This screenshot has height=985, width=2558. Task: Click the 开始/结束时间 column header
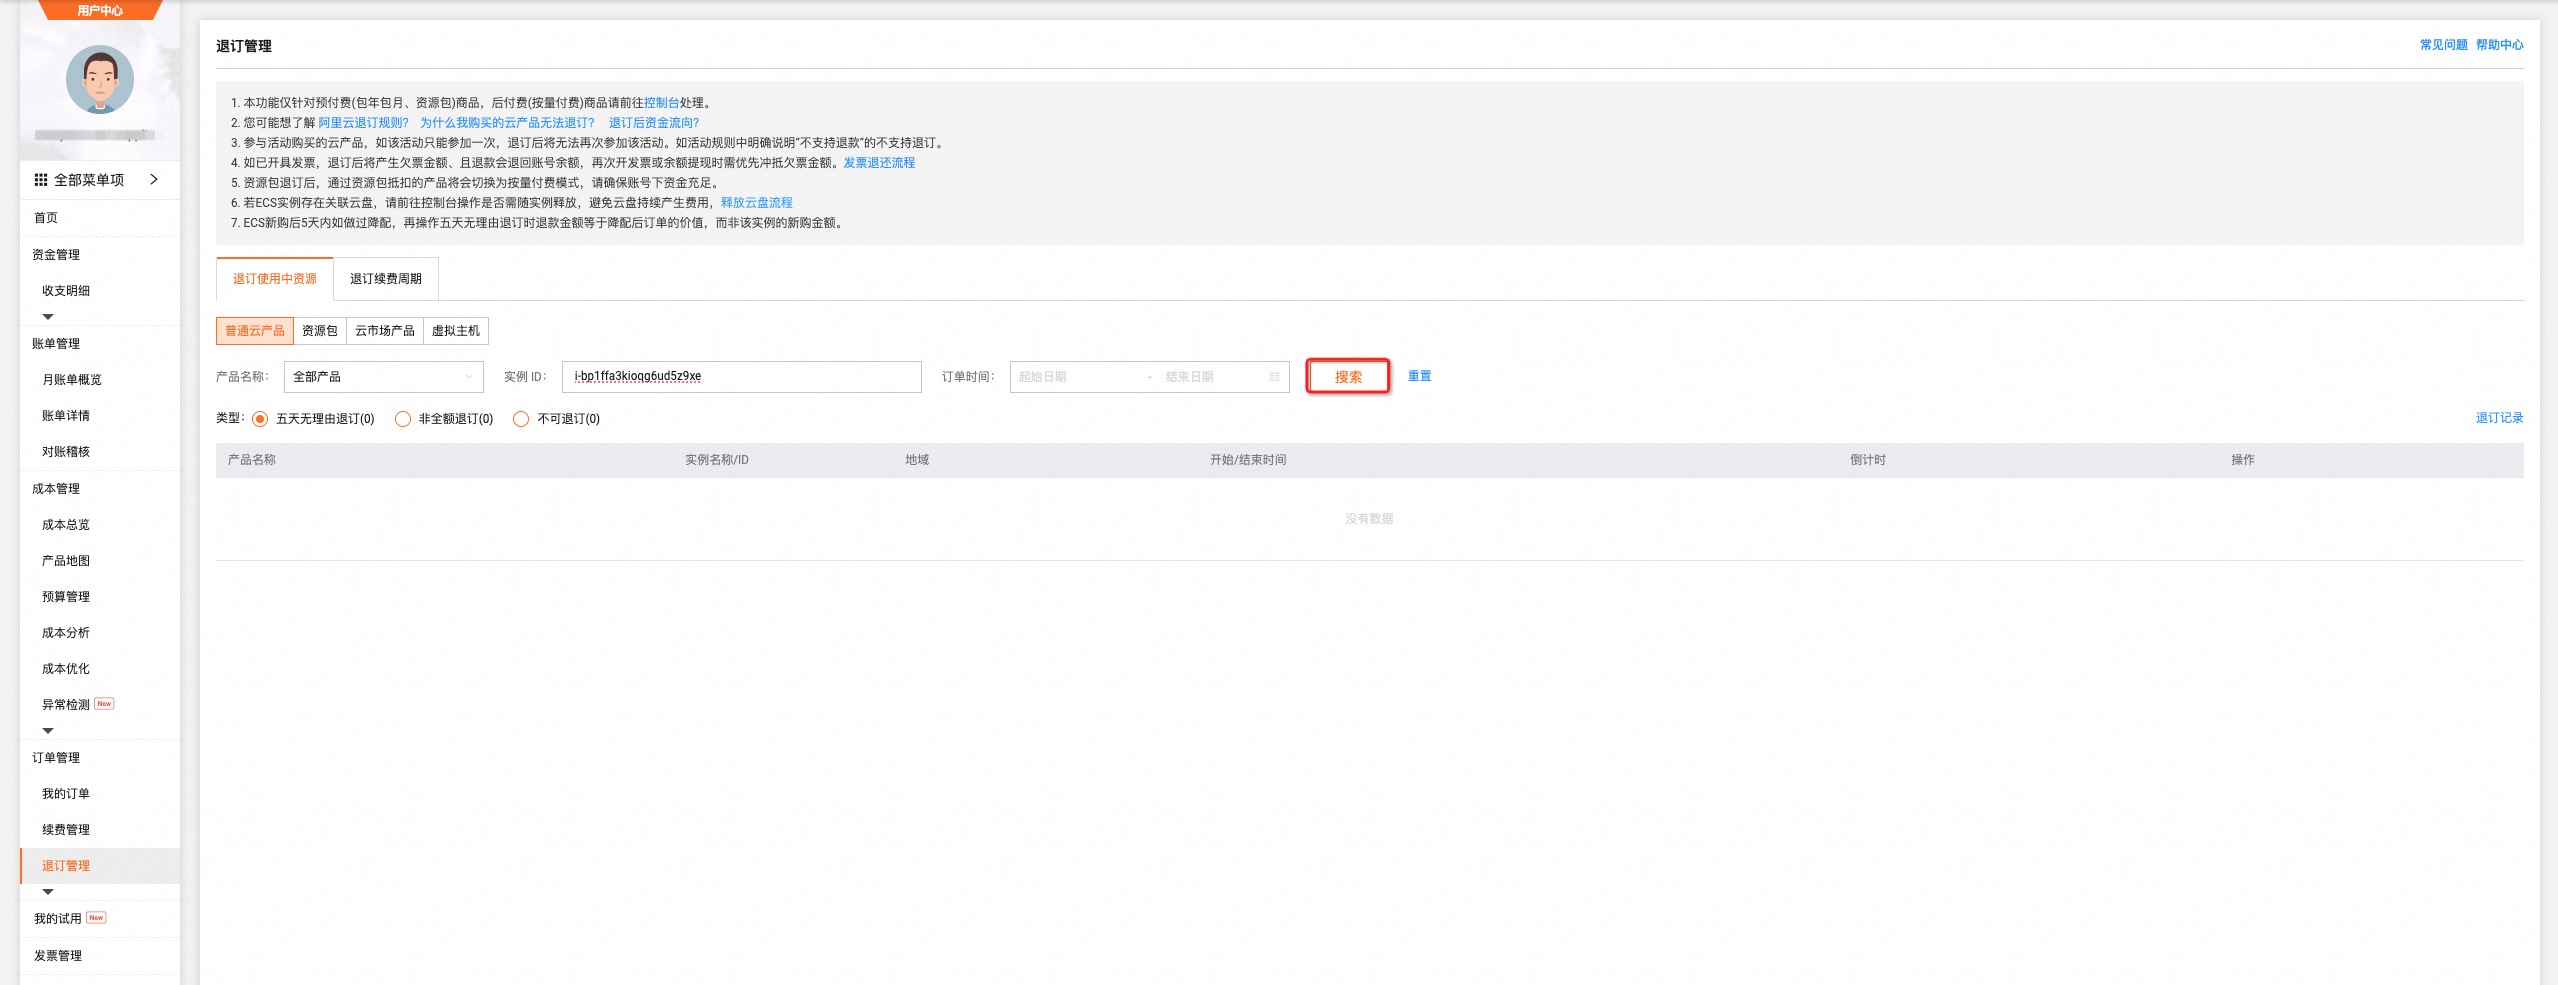click(1248, 460)
